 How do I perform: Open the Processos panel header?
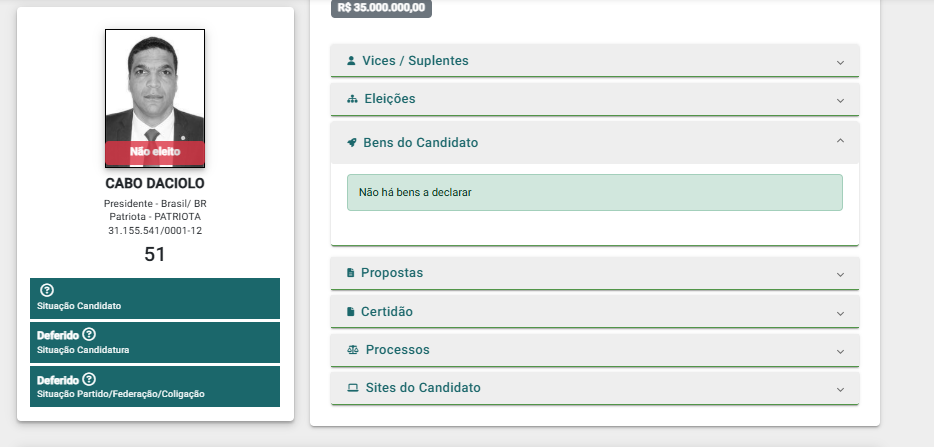(x=594, y=350)
